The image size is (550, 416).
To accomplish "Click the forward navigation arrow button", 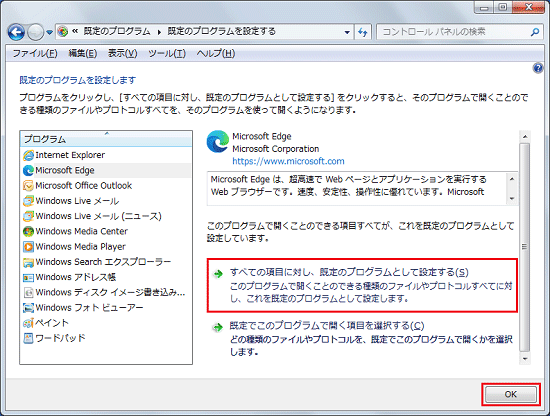I will (x=35, y=32).
